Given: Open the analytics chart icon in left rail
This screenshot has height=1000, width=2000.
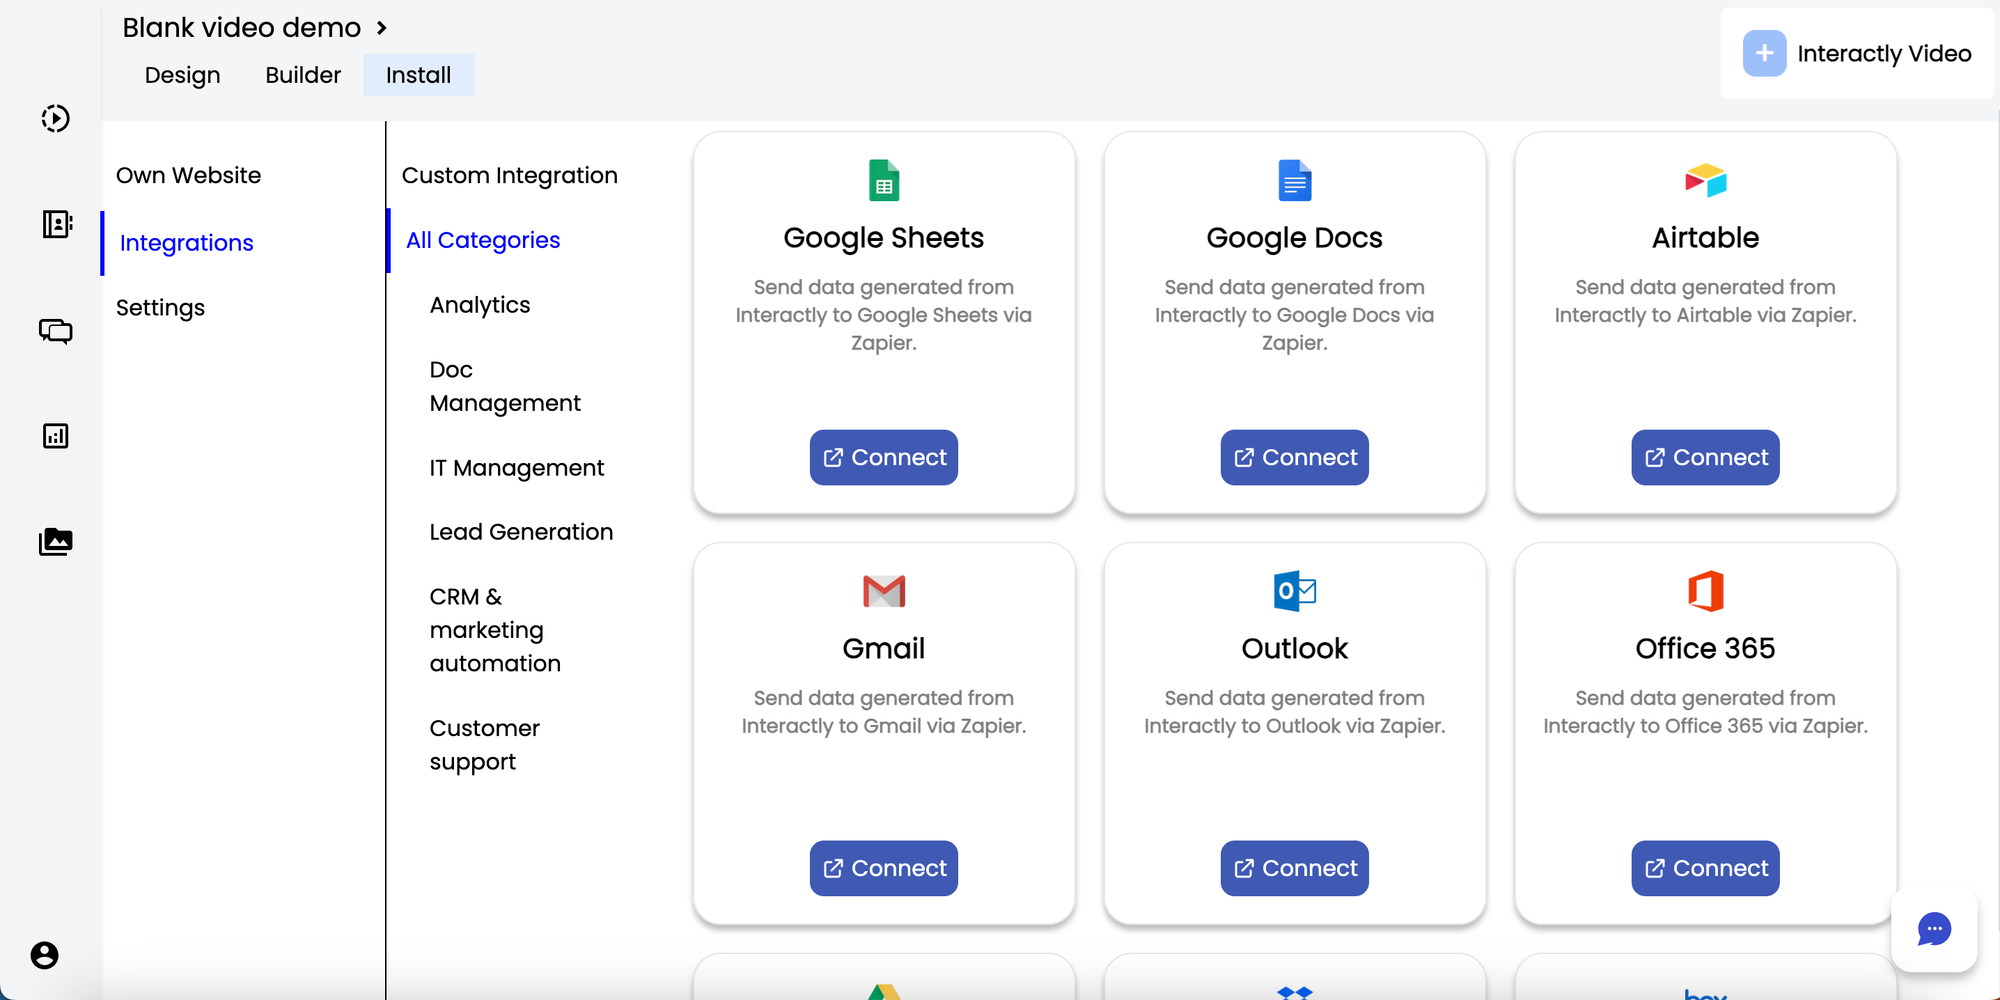Looking at the screenshot, I should click(56, 436).
